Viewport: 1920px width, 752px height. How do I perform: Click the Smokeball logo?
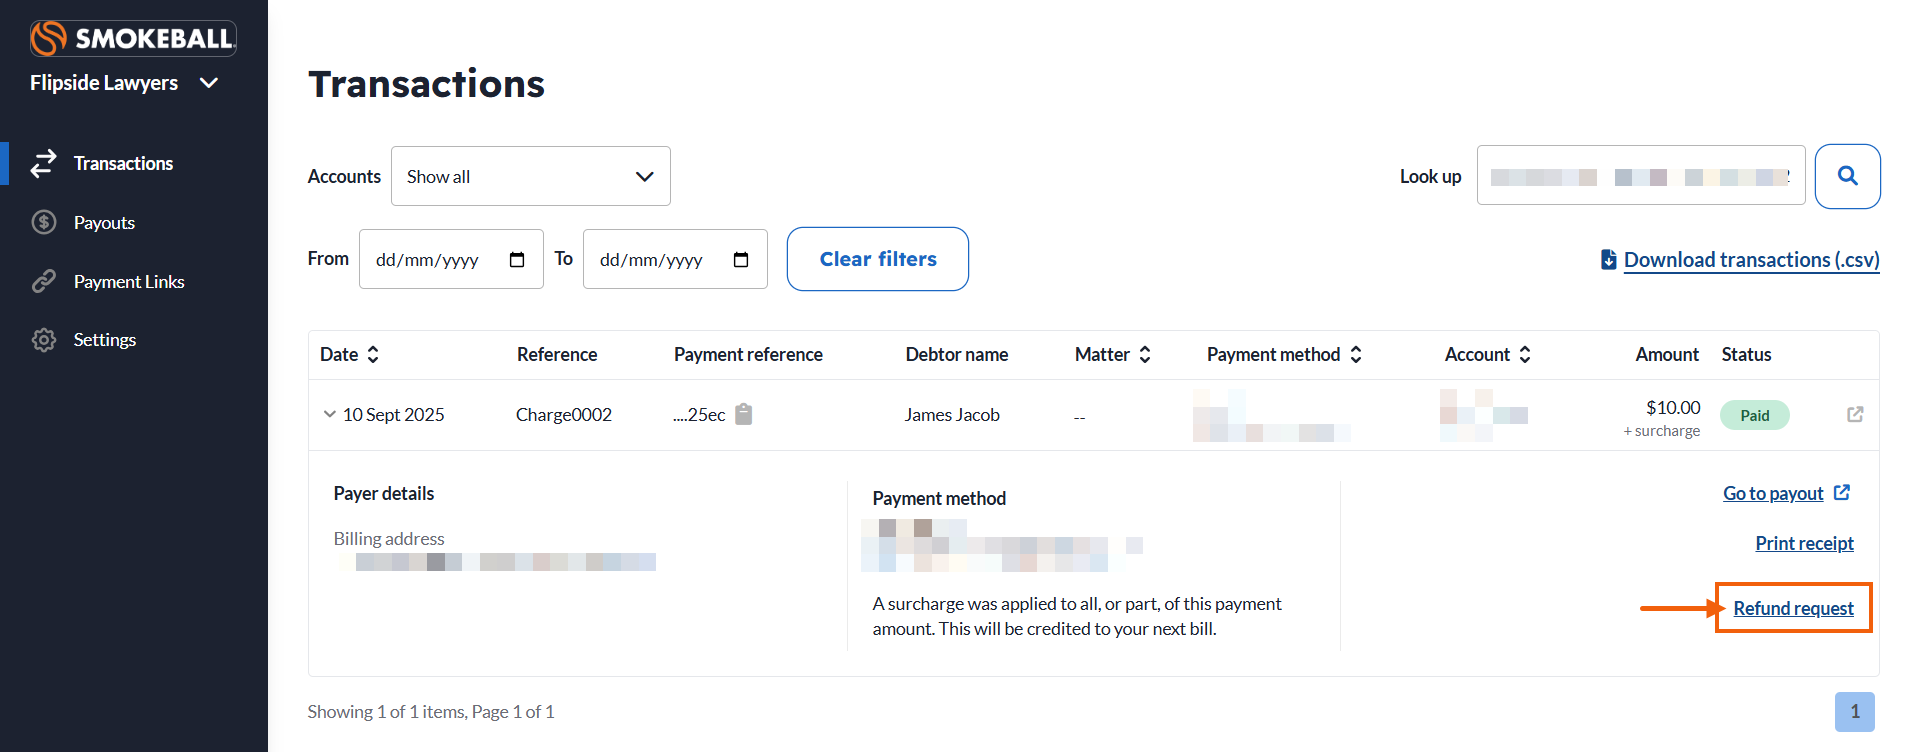(x=133, y=38)
